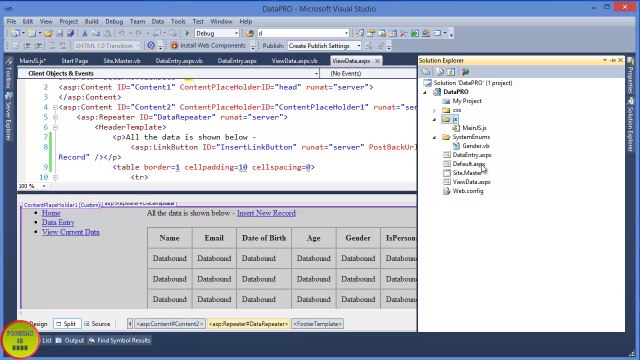Image resolution: width=640 pixels, height=360 pixels.
Task: Click the Undo arrow icon
Action: click(x=121, y=33)
